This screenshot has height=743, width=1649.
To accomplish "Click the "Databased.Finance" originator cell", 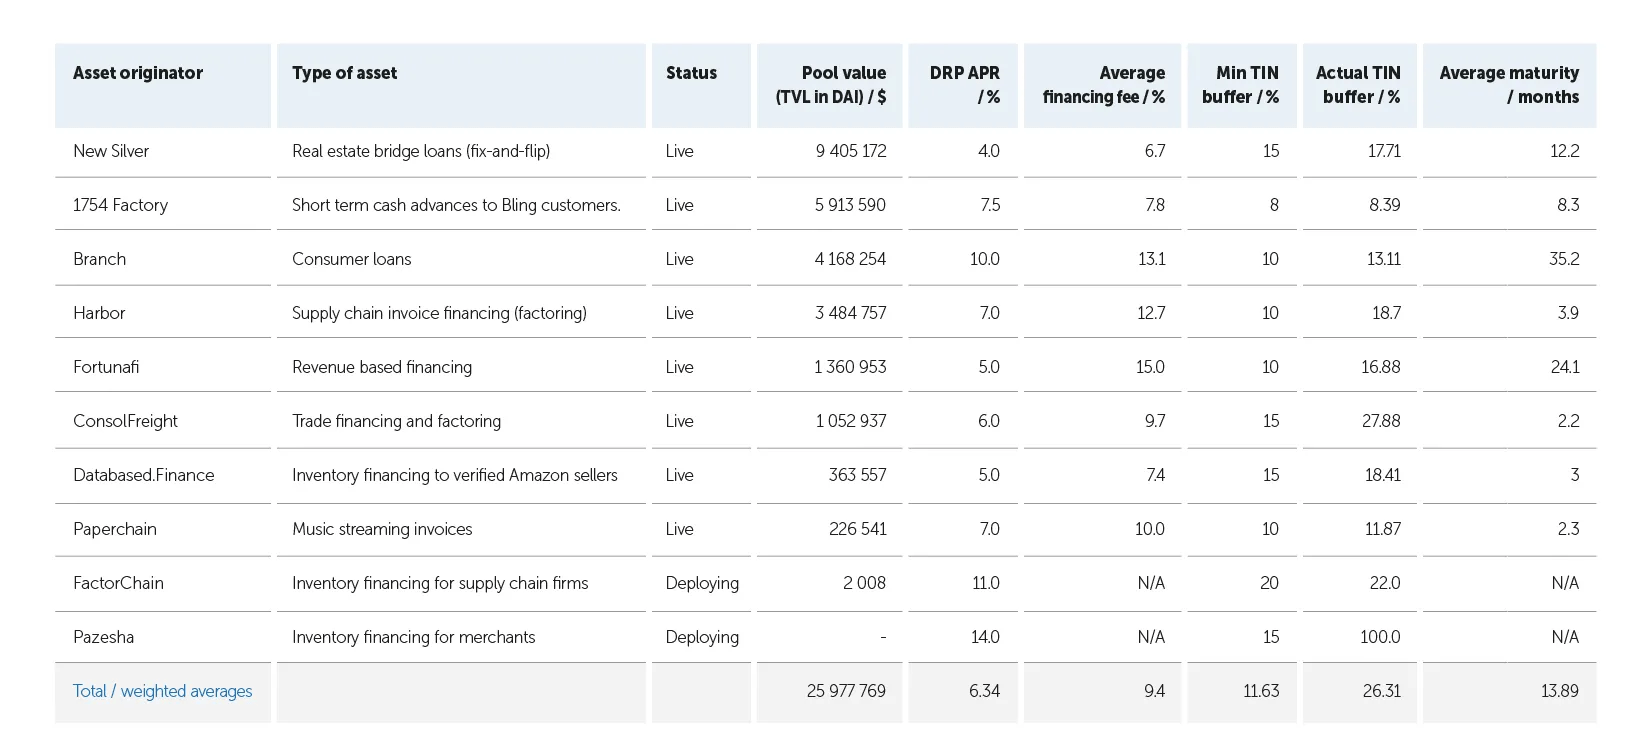I will [x=143, y=475].
